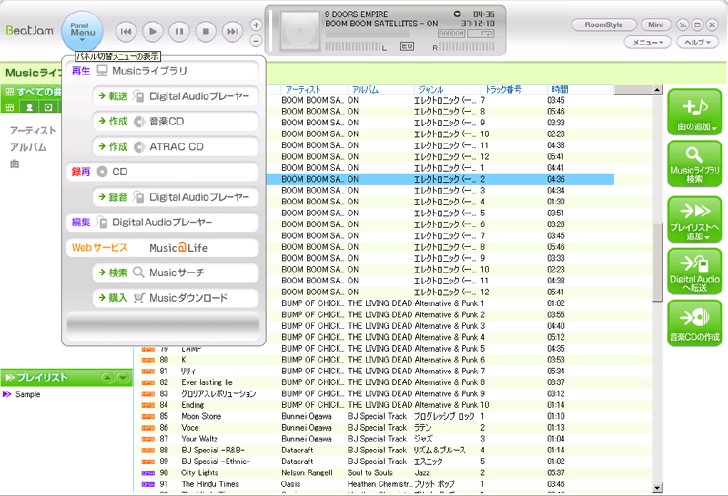728x496 pixels.
Task: Switch to RoomStyle view
Action: point(604,25)
